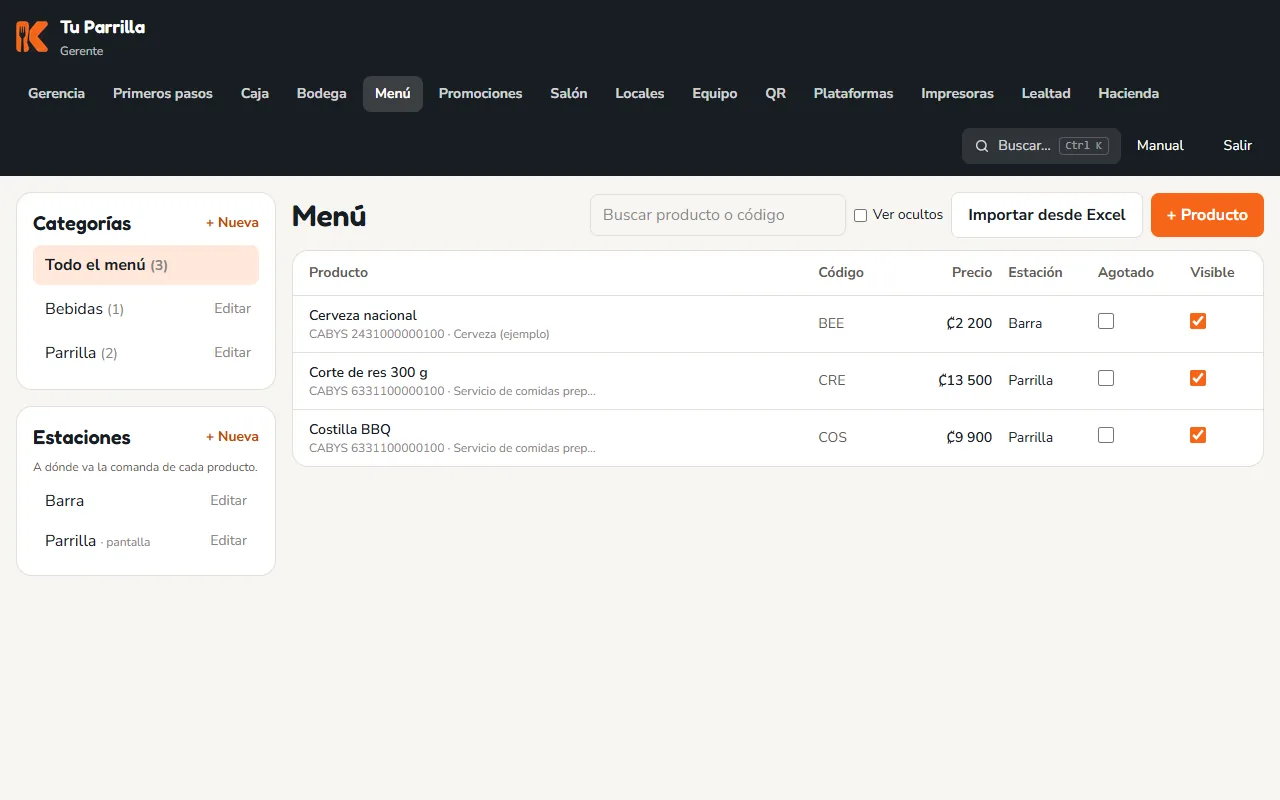Uncheck Visible for Cerveza nacional

coord(1198,321)
